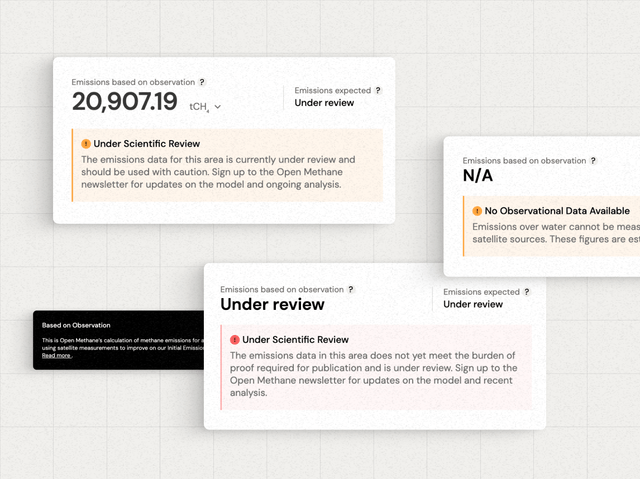640x479 pixels.
Task: Click Under review status in bottom card's expected column
Action: (x=473, y=304)
